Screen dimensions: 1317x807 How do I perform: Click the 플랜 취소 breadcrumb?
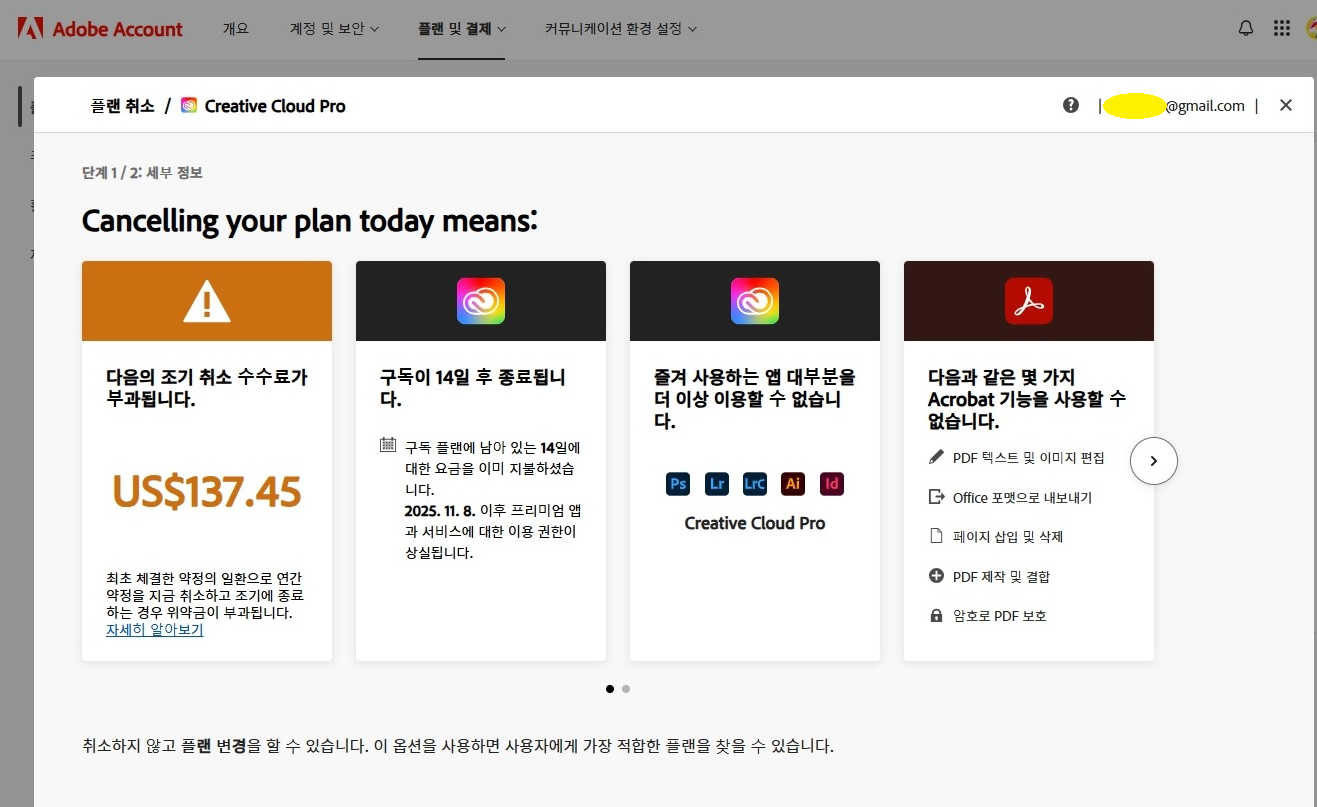(123, 105)
